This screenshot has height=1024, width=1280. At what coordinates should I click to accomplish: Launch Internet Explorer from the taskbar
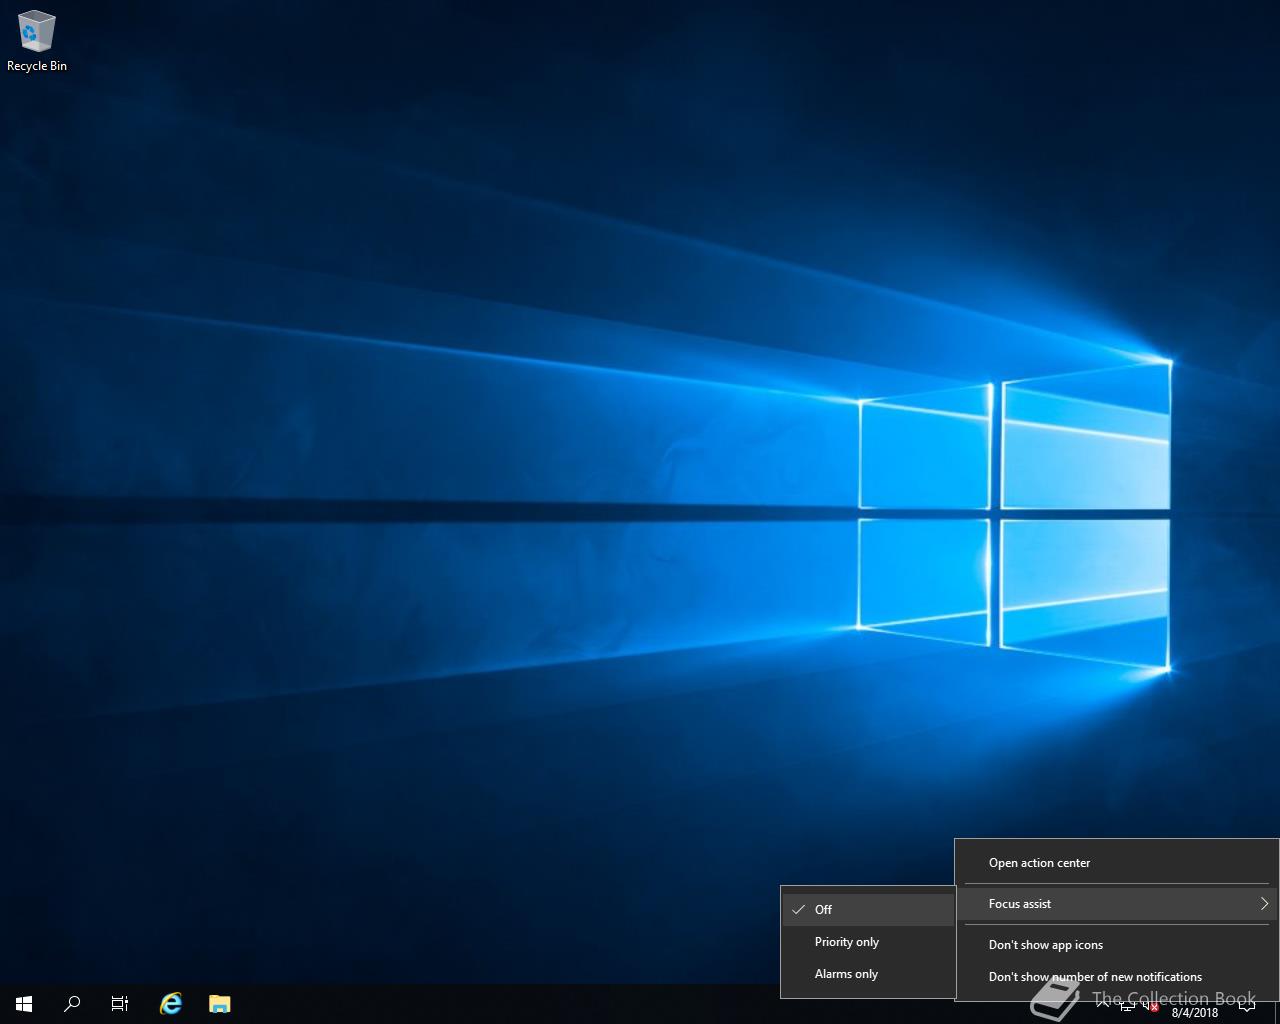pos(171,1004)
